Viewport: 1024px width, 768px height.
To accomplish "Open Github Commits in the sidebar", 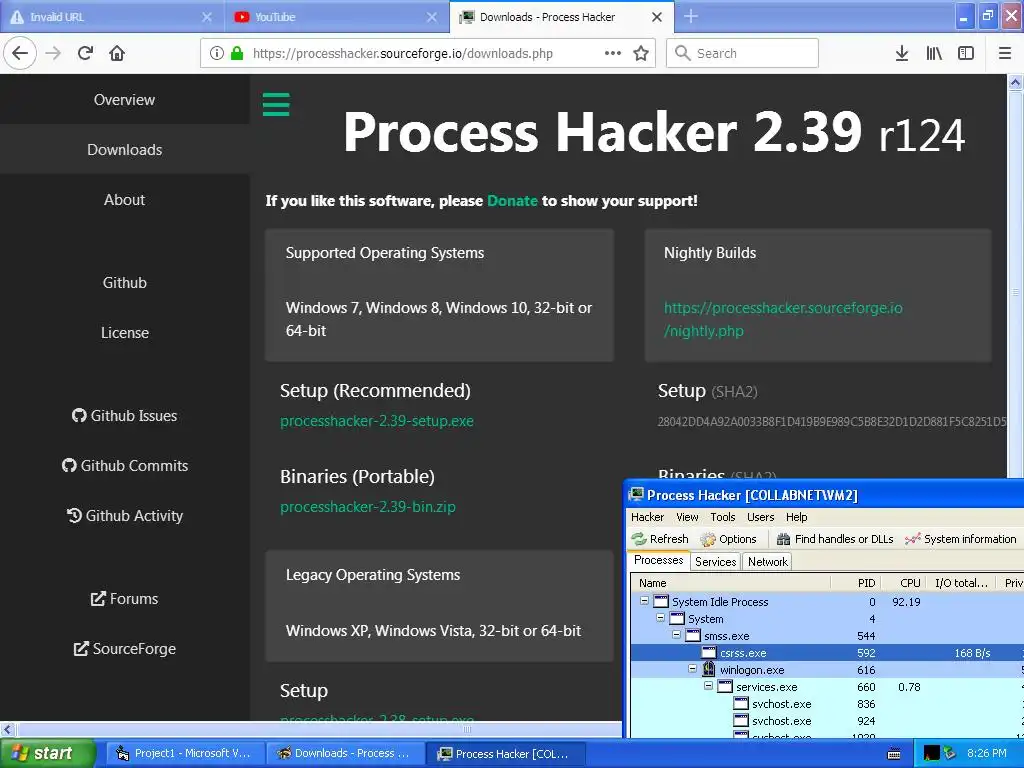I will (124, 466).
